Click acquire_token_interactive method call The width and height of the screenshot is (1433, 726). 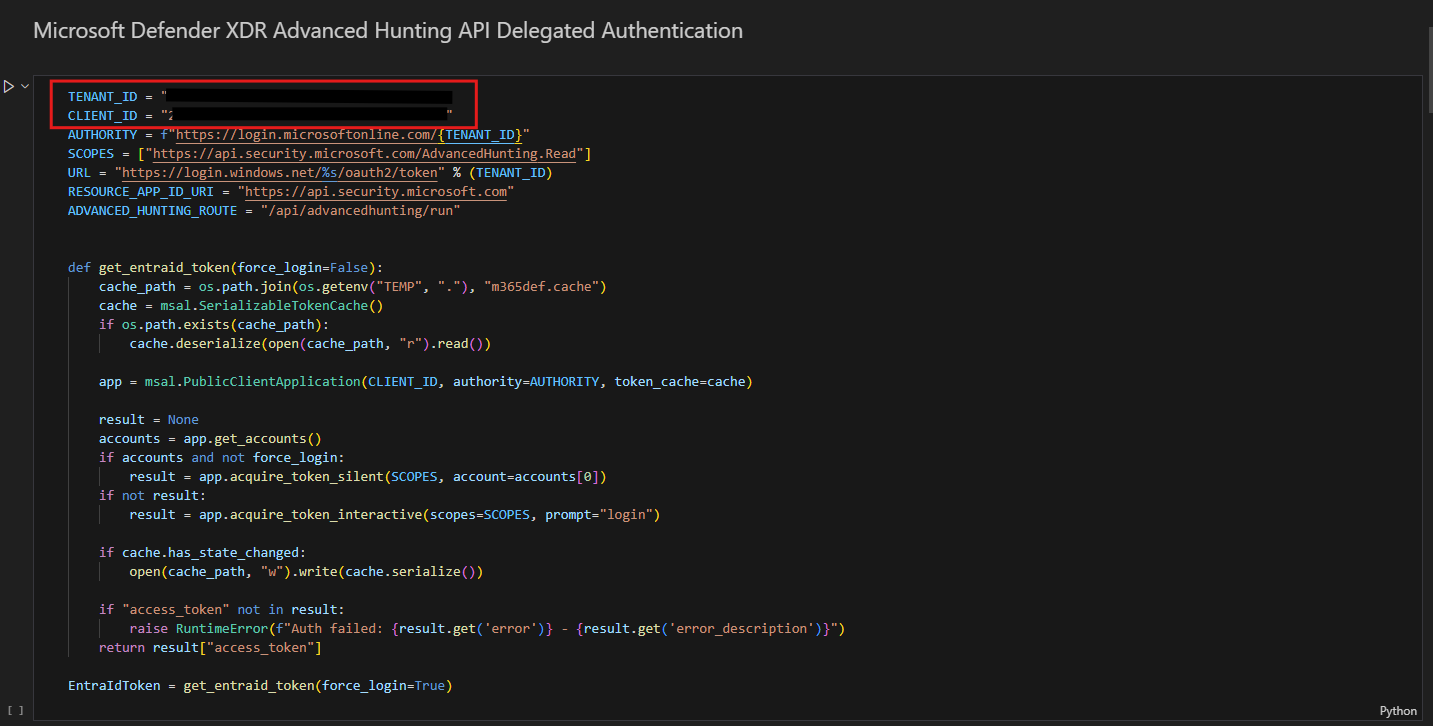coord(325,515)
